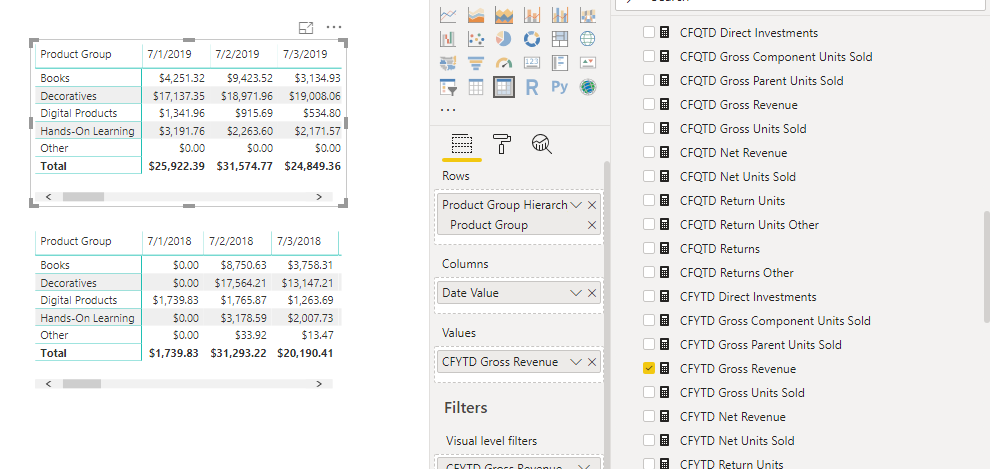Viewport: 990px width, 469px height.
Task: Select the KPI visualization
Action: pos(587,63)
